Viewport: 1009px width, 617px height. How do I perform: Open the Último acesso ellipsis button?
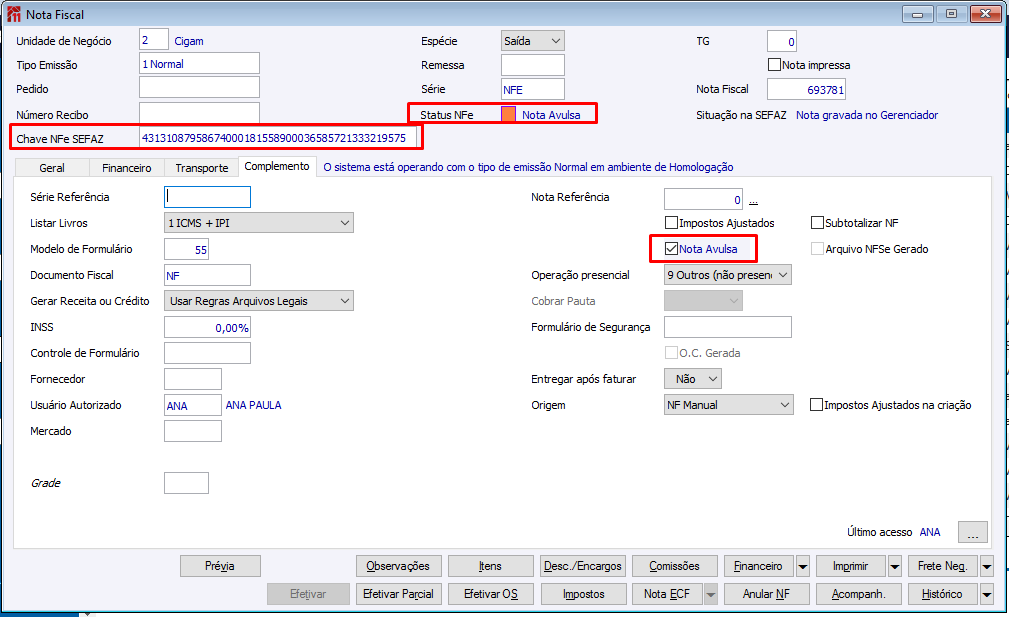tap(972, 532)
